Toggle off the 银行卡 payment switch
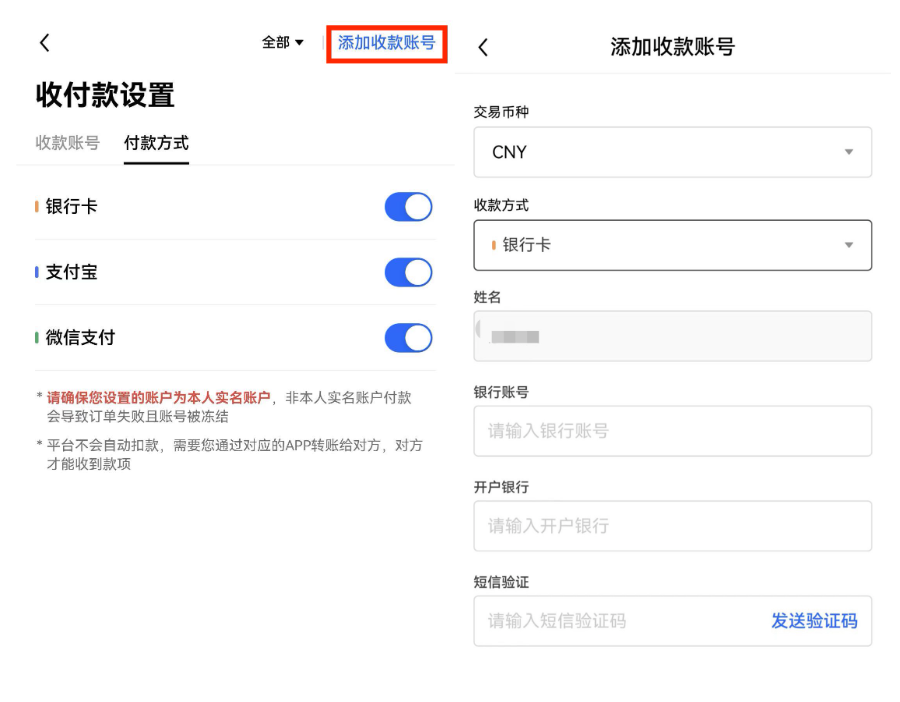This screenshot has width=900, height=702. [x=407, y=207]
